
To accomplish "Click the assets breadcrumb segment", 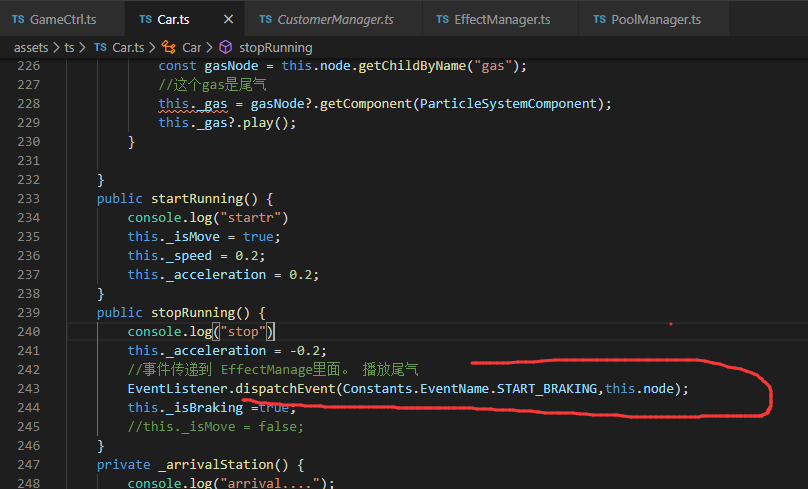I will (x=31, y=47).
